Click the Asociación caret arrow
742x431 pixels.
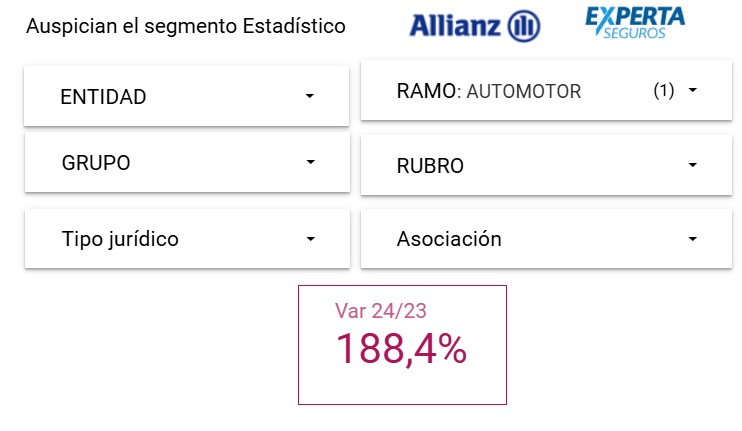click(x=692, y=239)
